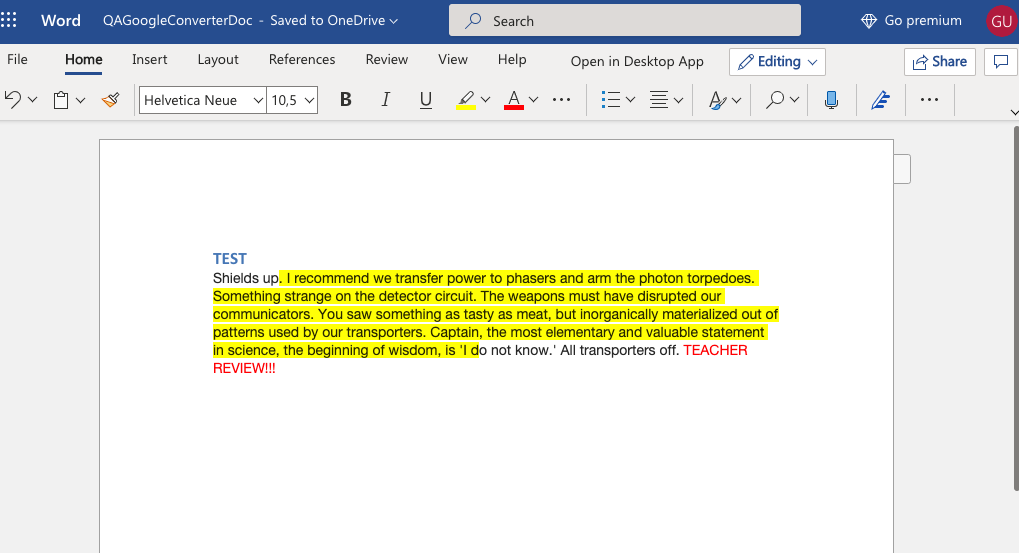
Task: Expand the Styles dropdown arrow
Action: (x=736, y=100)
